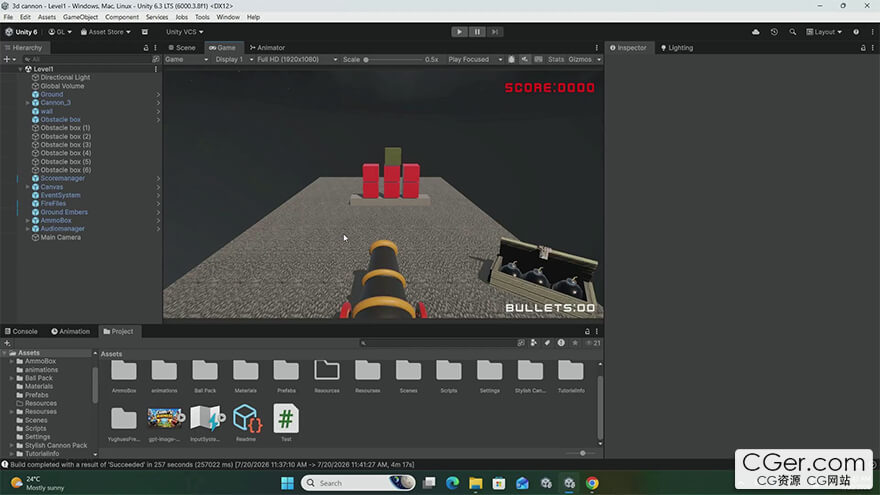Search by label tag icon in Project

pyautogui.click(x=547, y=343)
